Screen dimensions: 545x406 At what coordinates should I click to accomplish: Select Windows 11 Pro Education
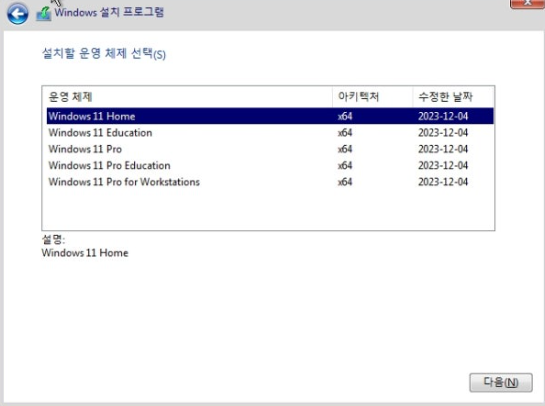click(x=270, y=165)
